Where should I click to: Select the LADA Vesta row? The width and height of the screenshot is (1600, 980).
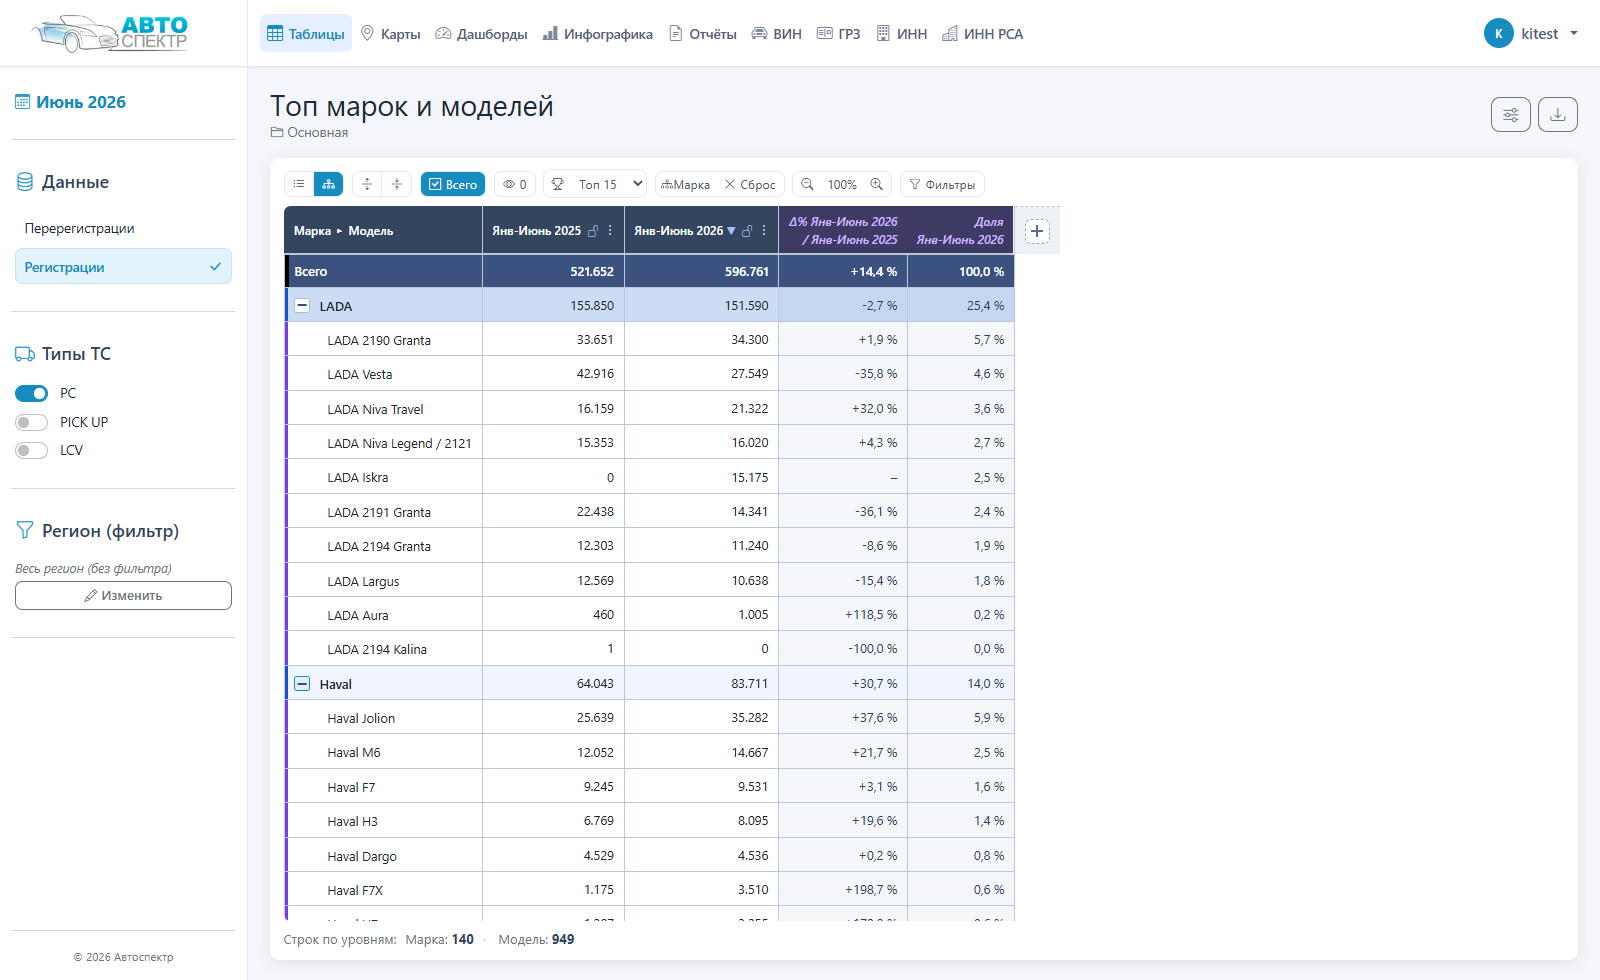point(650,374)
